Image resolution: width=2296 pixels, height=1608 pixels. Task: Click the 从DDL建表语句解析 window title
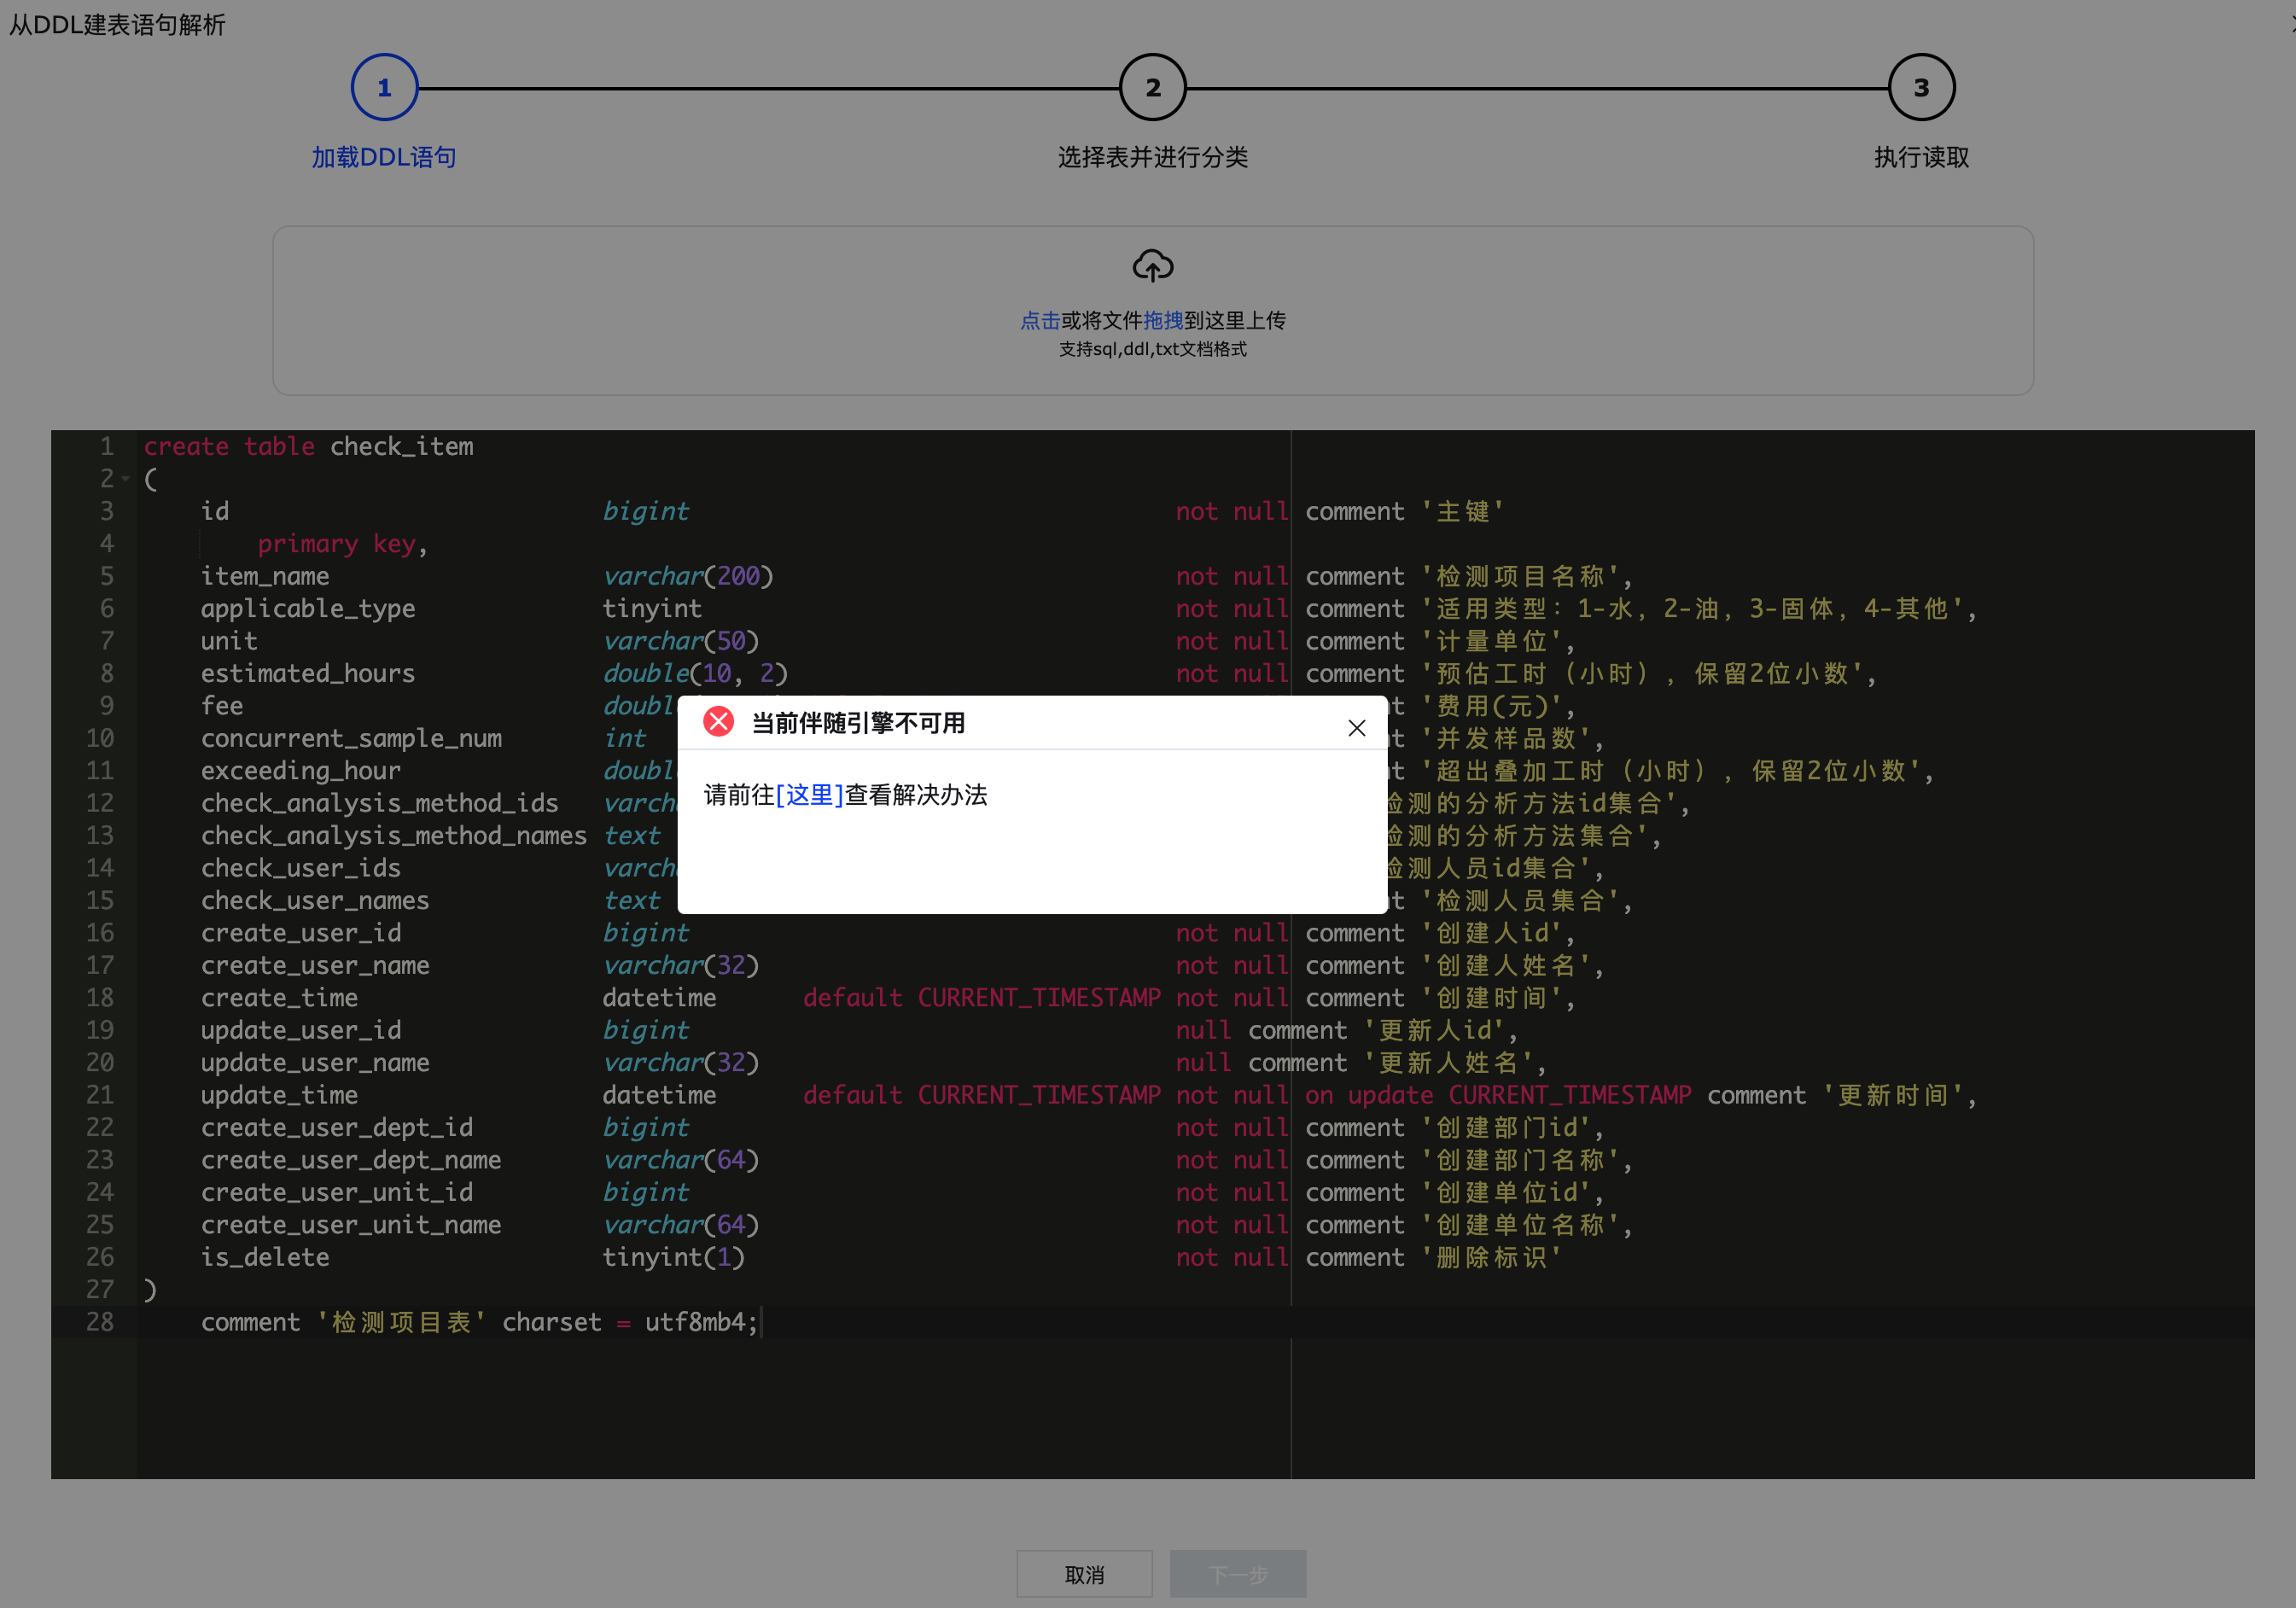coord(117,24)
